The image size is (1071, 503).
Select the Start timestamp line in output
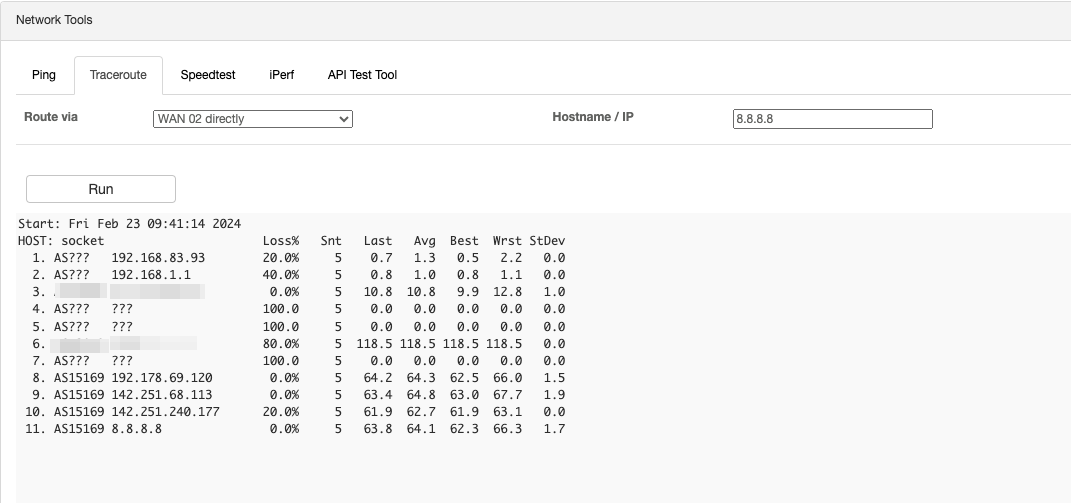[130, 224]
